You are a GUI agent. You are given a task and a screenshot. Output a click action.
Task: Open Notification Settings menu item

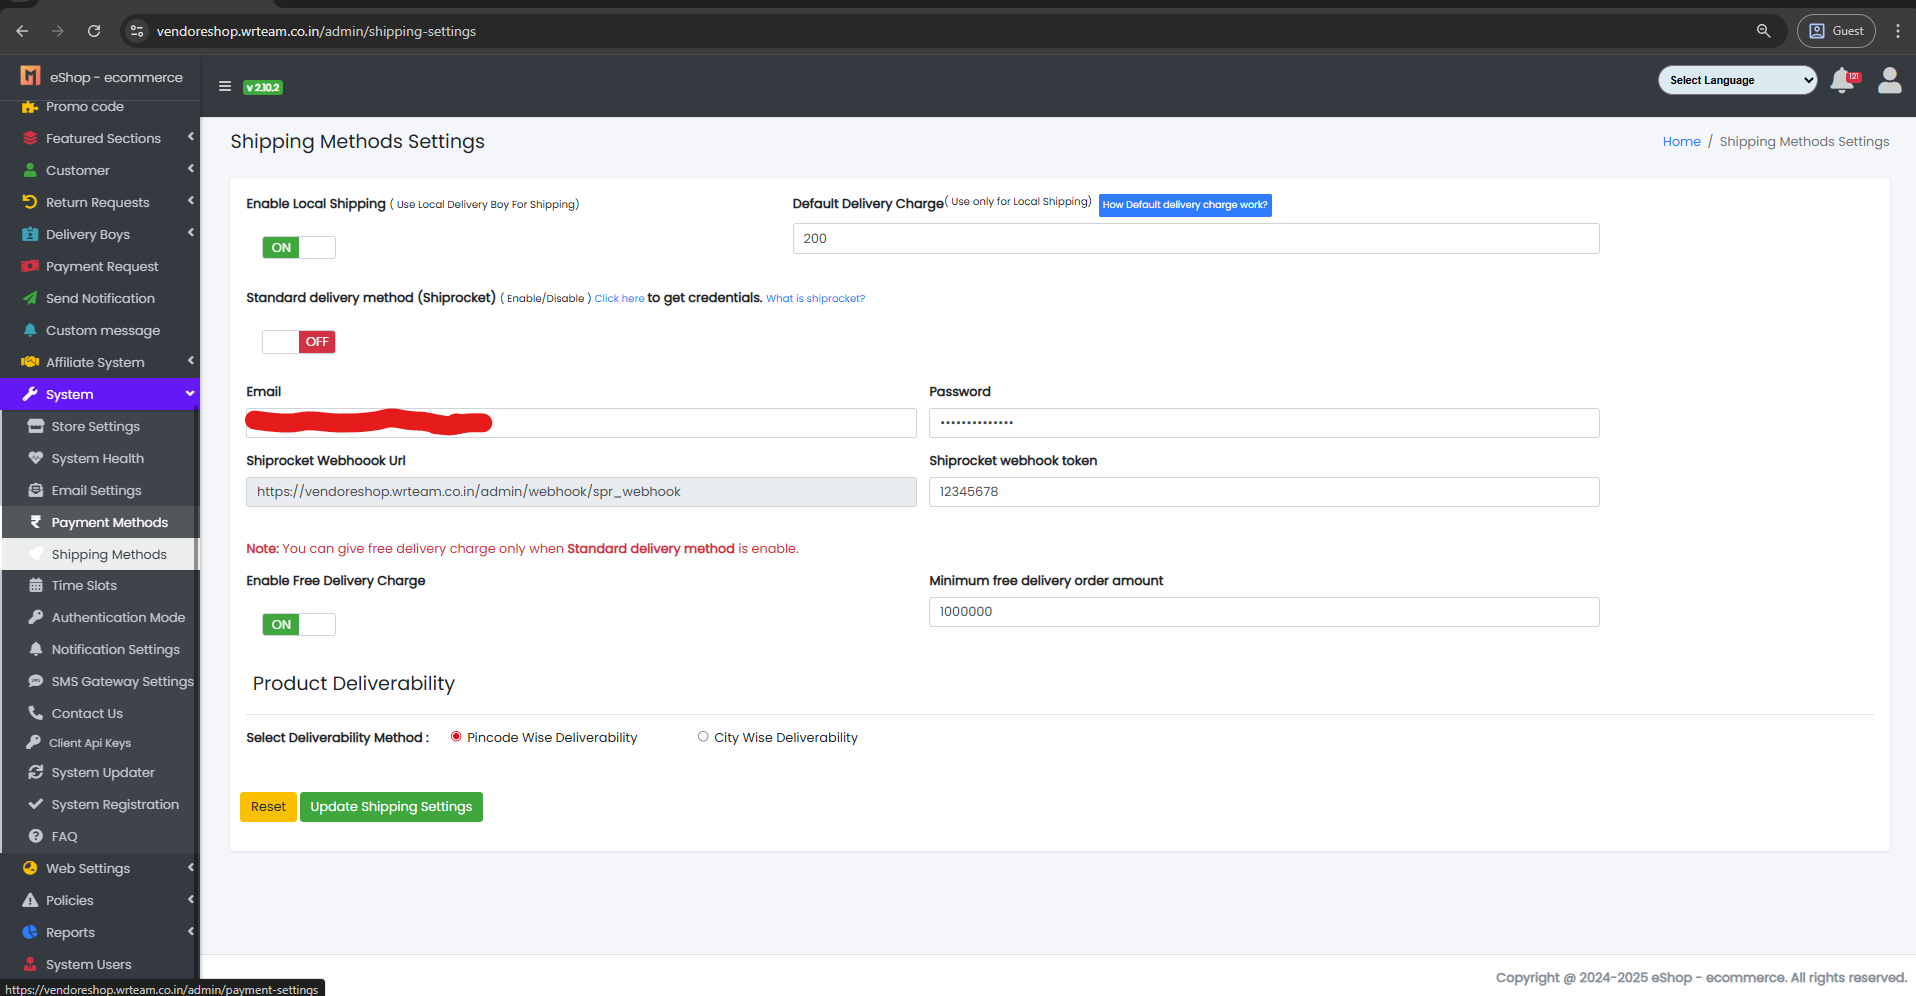coord(100,649)
